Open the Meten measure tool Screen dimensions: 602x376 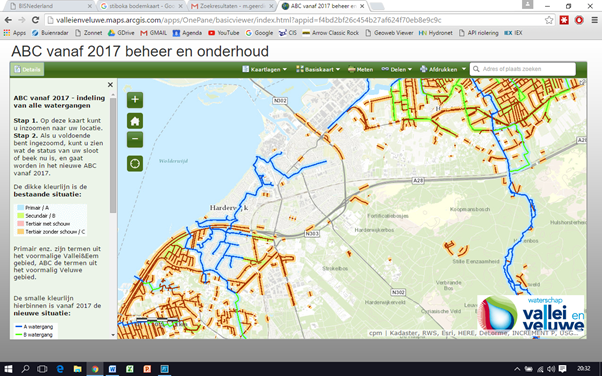(361, 70)
